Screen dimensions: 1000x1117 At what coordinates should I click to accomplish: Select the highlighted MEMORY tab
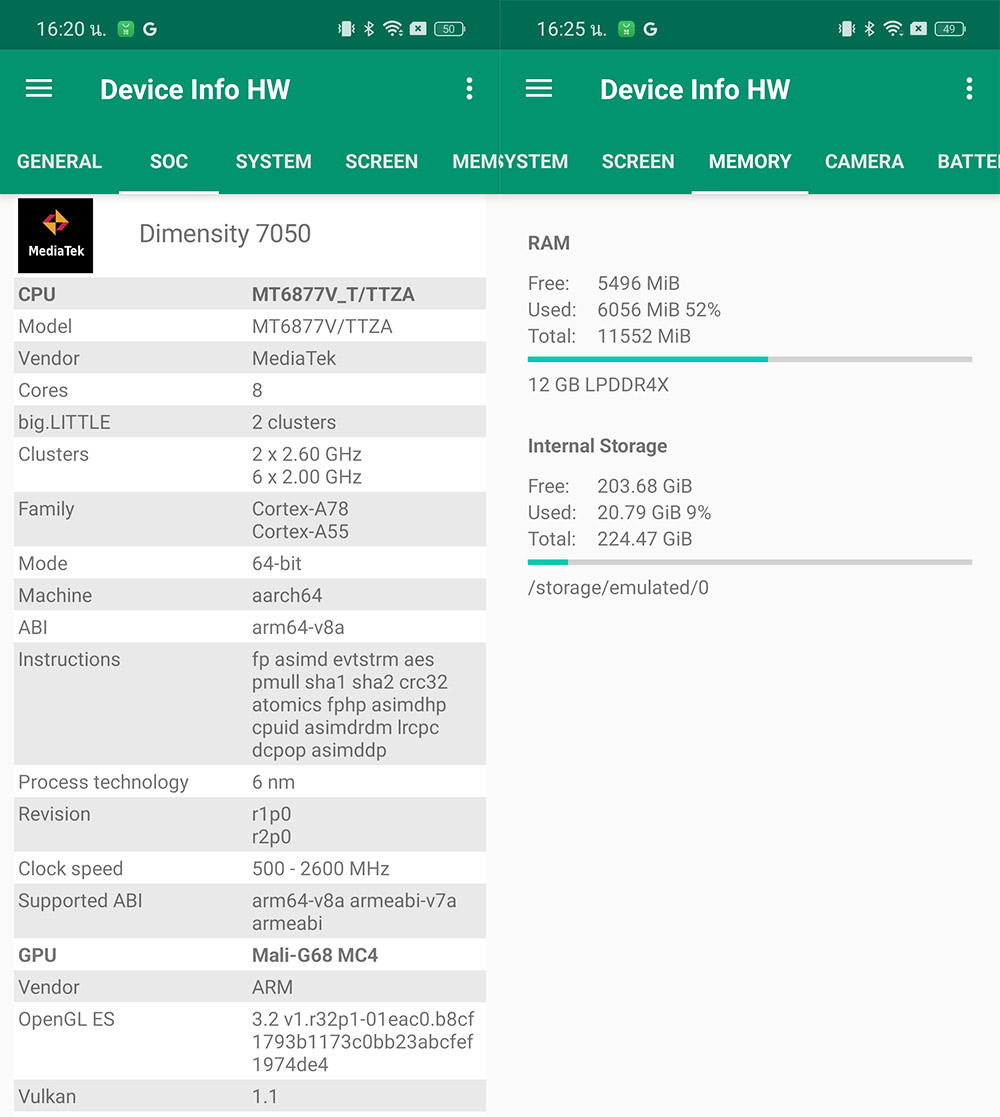tap(750, 162)
